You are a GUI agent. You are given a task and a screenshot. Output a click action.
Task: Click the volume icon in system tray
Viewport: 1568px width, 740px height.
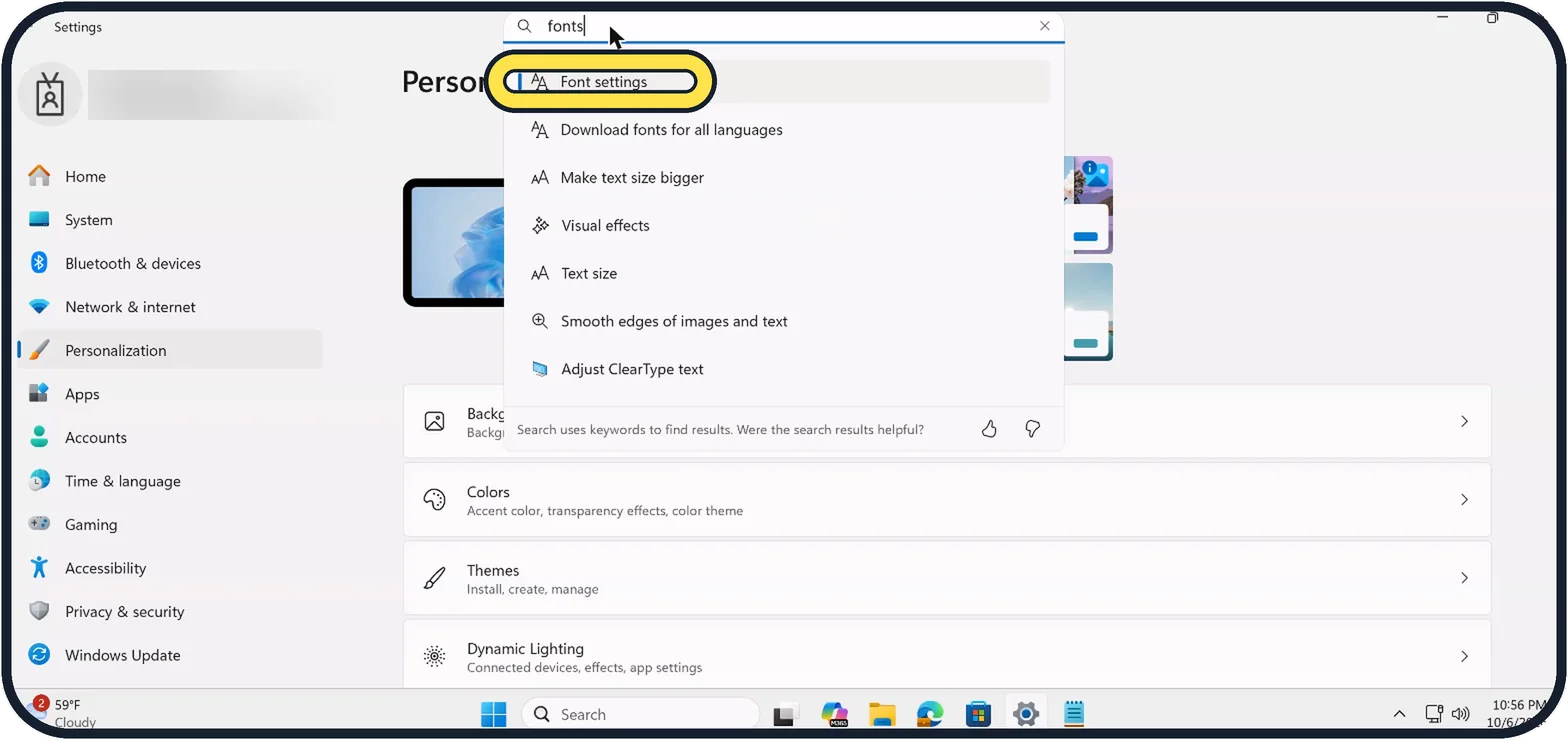coord(1460,714)
